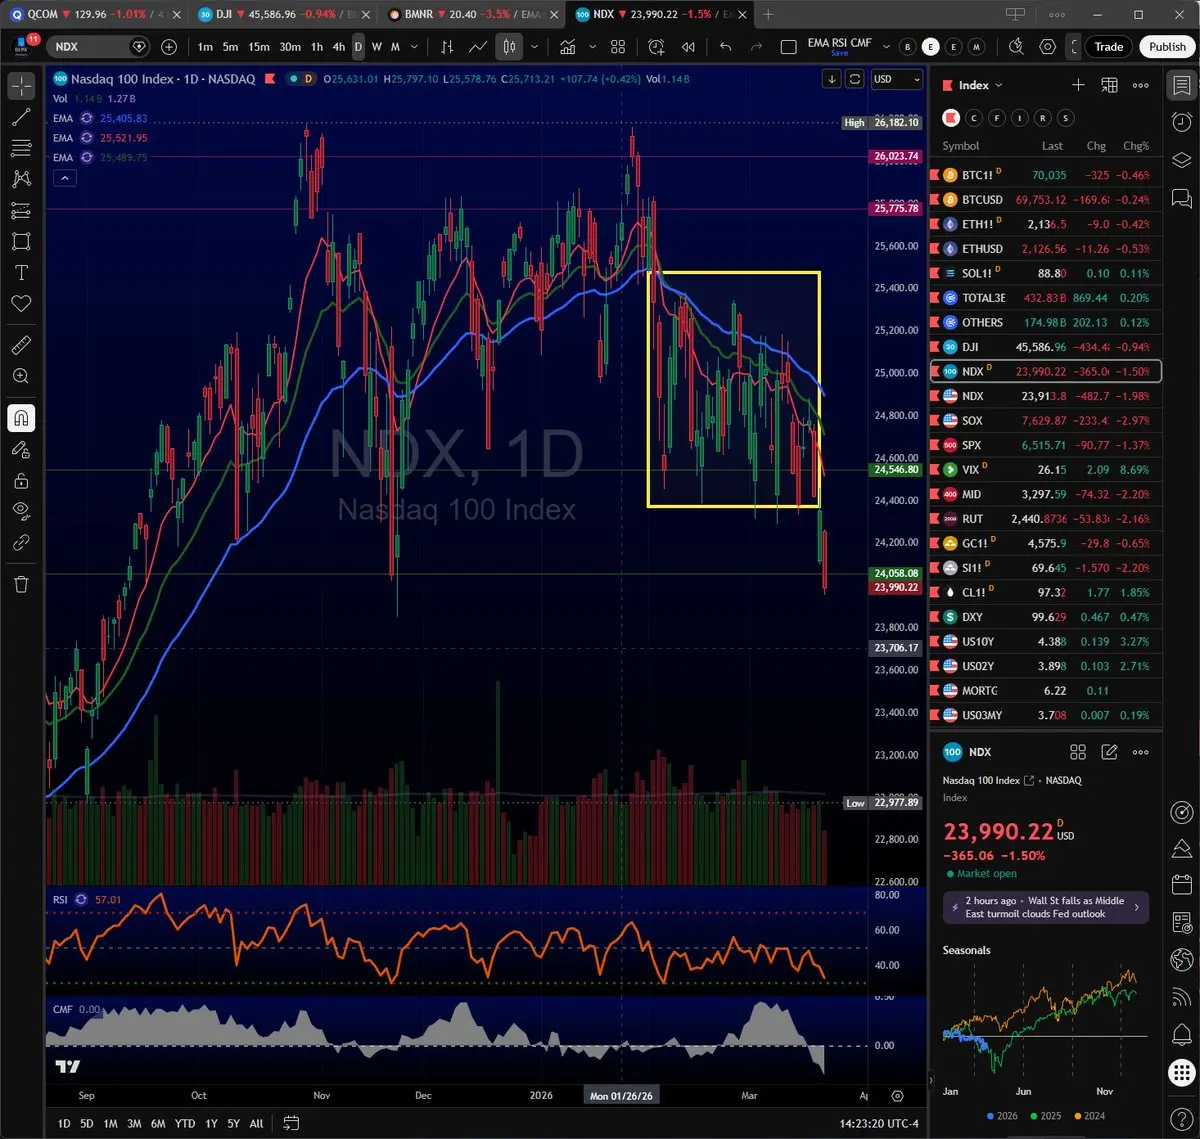Select the trend line drawing tool
The image size is (1200, 1139).
tap(21, 117)
